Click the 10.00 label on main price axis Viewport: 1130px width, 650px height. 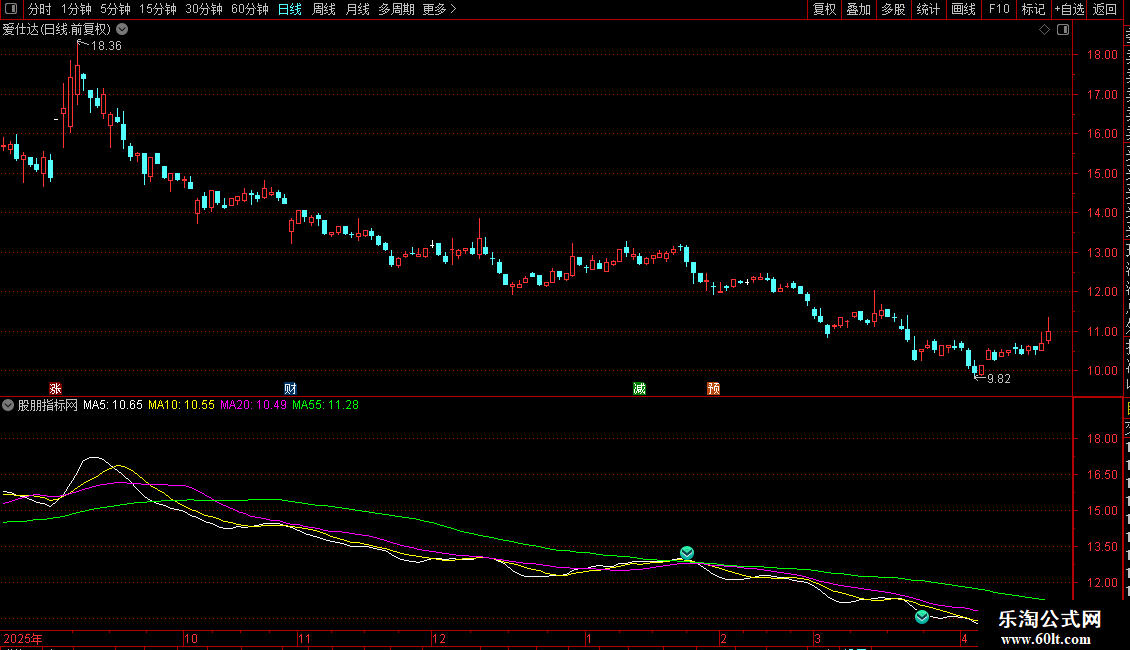pyautogui.click(x=1102, y=371)
